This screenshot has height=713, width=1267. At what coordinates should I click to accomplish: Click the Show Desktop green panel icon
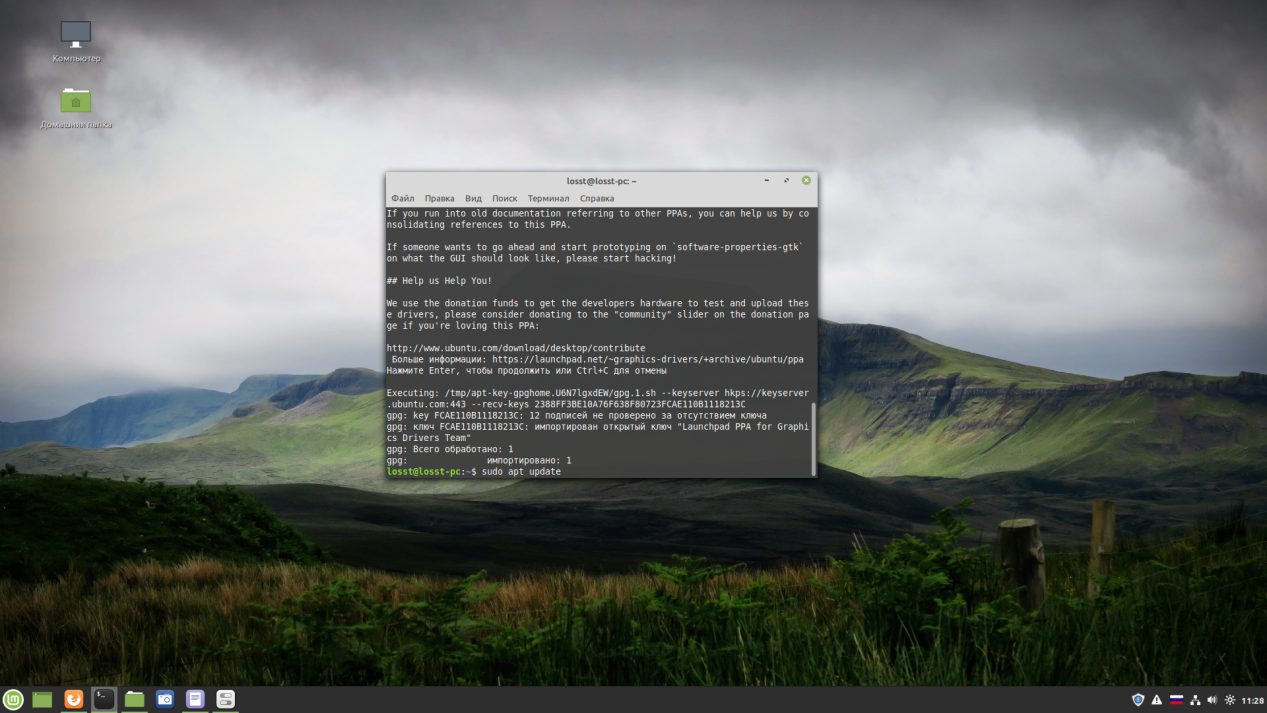[42, 700]
